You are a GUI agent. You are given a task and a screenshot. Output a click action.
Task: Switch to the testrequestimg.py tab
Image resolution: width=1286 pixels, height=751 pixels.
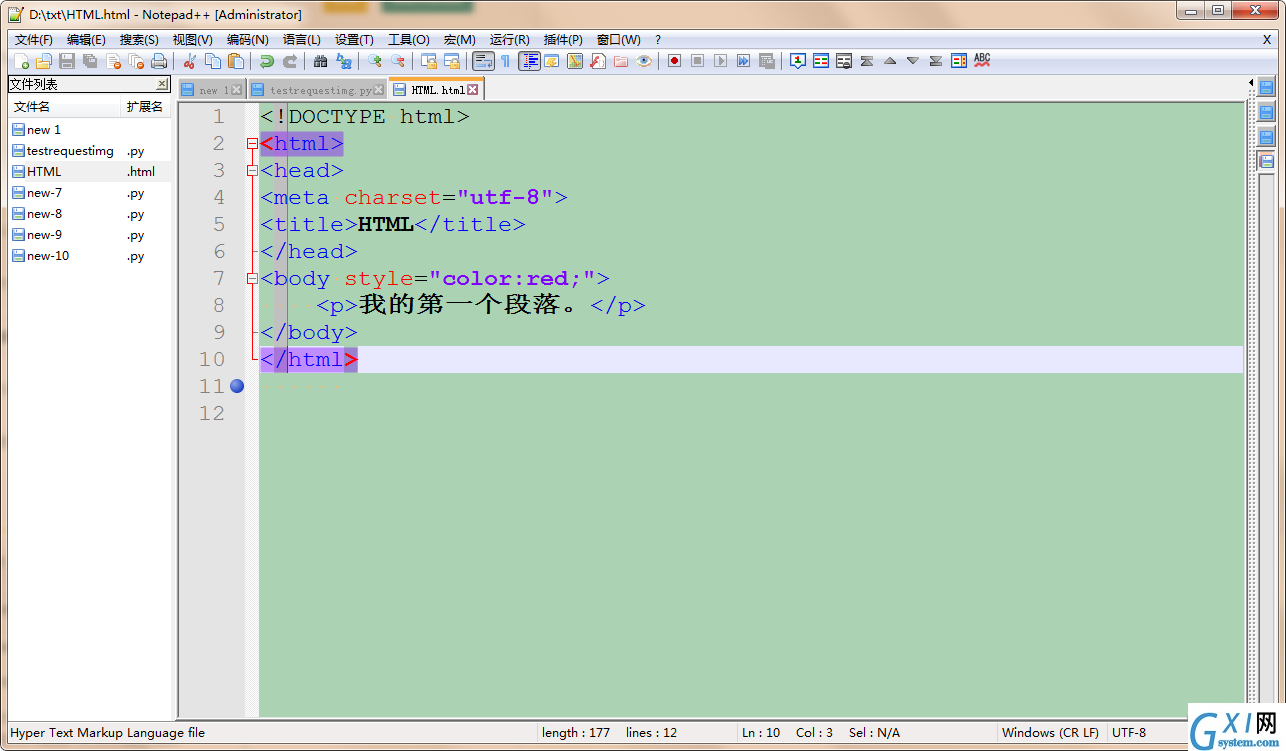tap(317, 90)
